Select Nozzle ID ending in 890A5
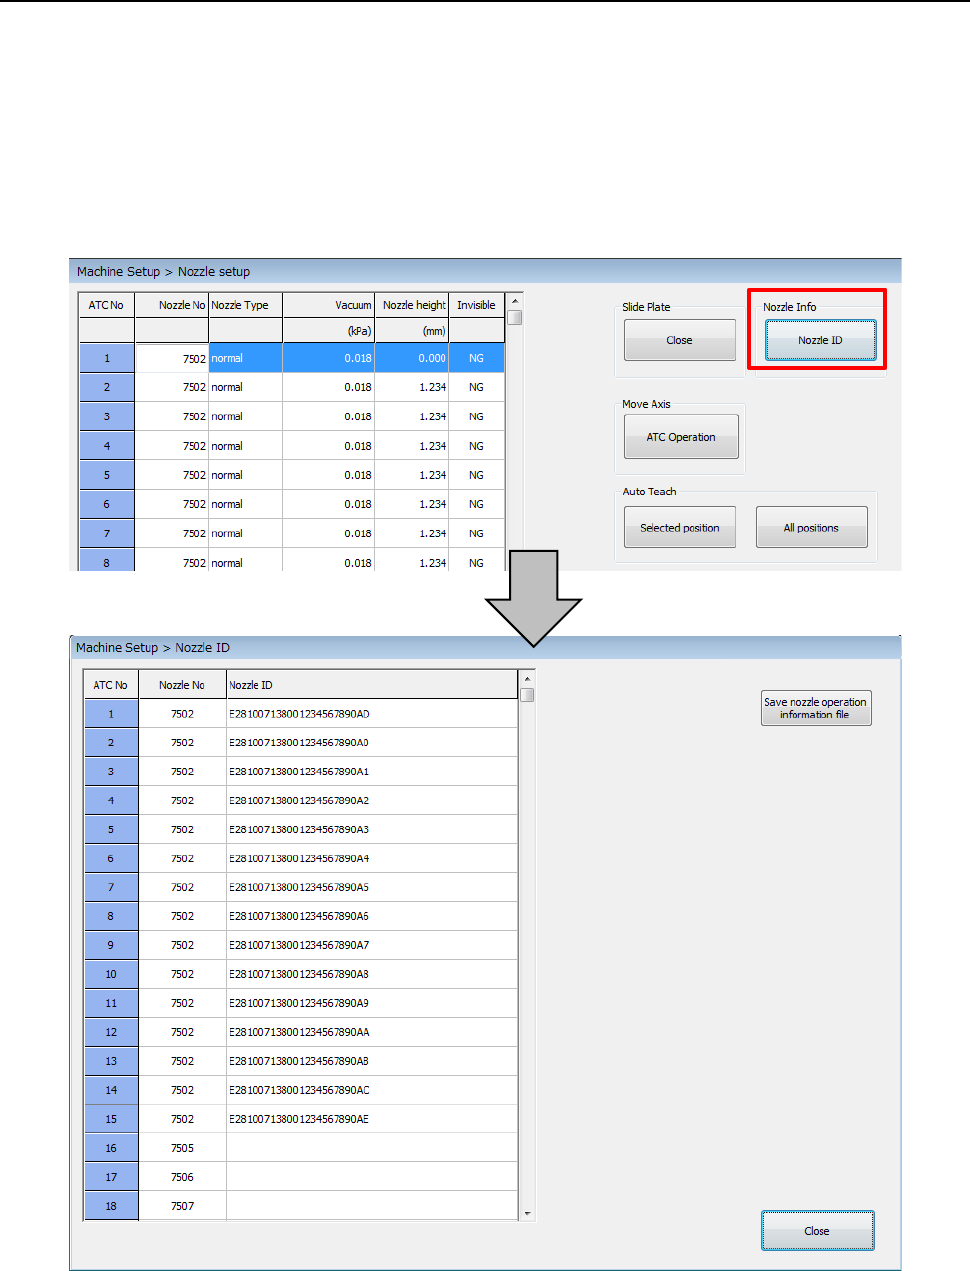Image resolution: width=970 pixels, height=1271 pixels. click(x=372, y=887)
